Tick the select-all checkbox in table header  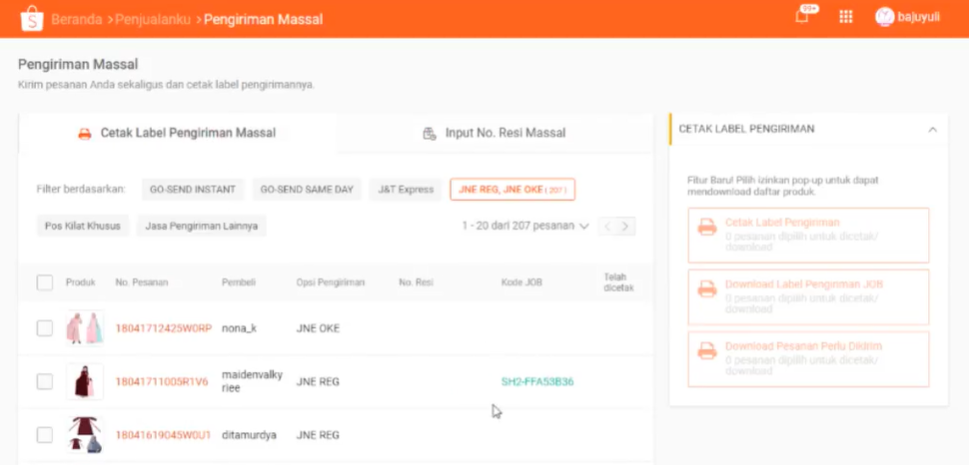coord(44,283)
